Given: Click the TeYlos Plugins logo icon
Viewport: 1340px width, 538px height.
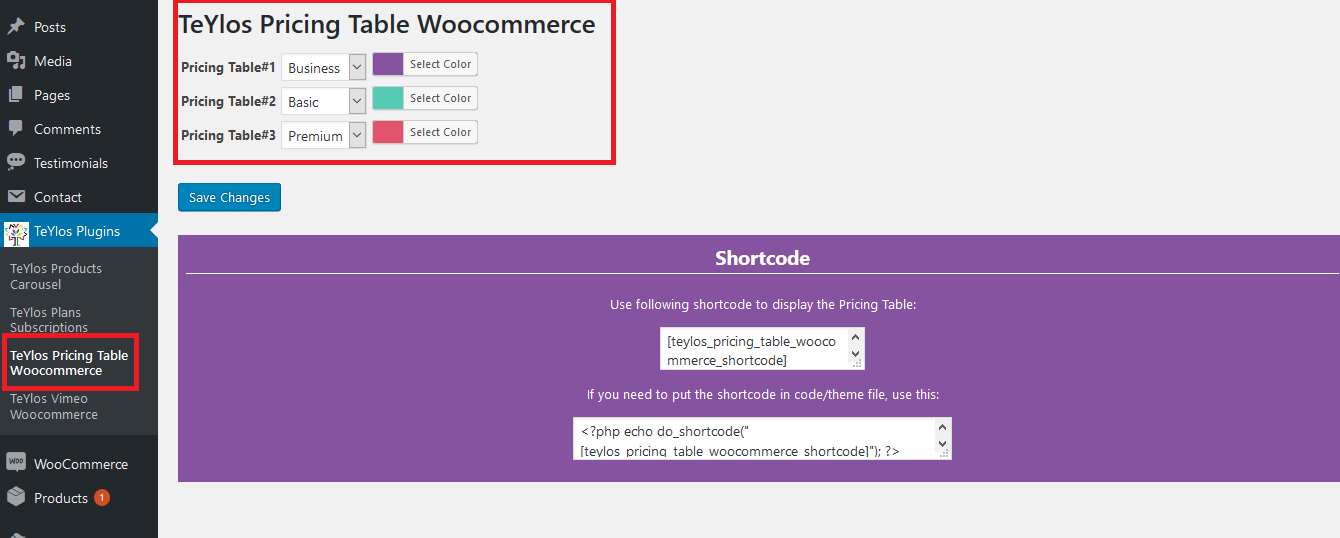Looking at the screenshot, I should 16,232.
